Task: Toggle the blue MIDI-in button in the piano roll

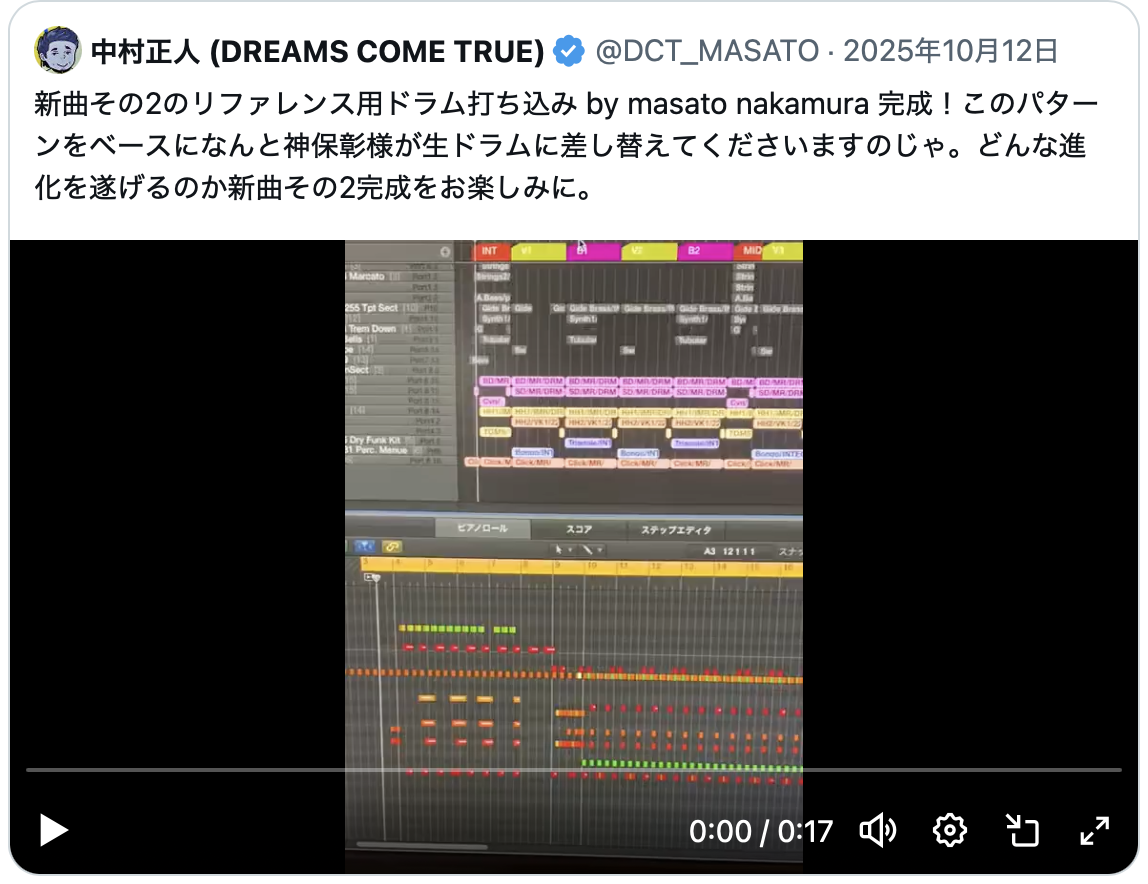Action: click(x=365, y=546)
